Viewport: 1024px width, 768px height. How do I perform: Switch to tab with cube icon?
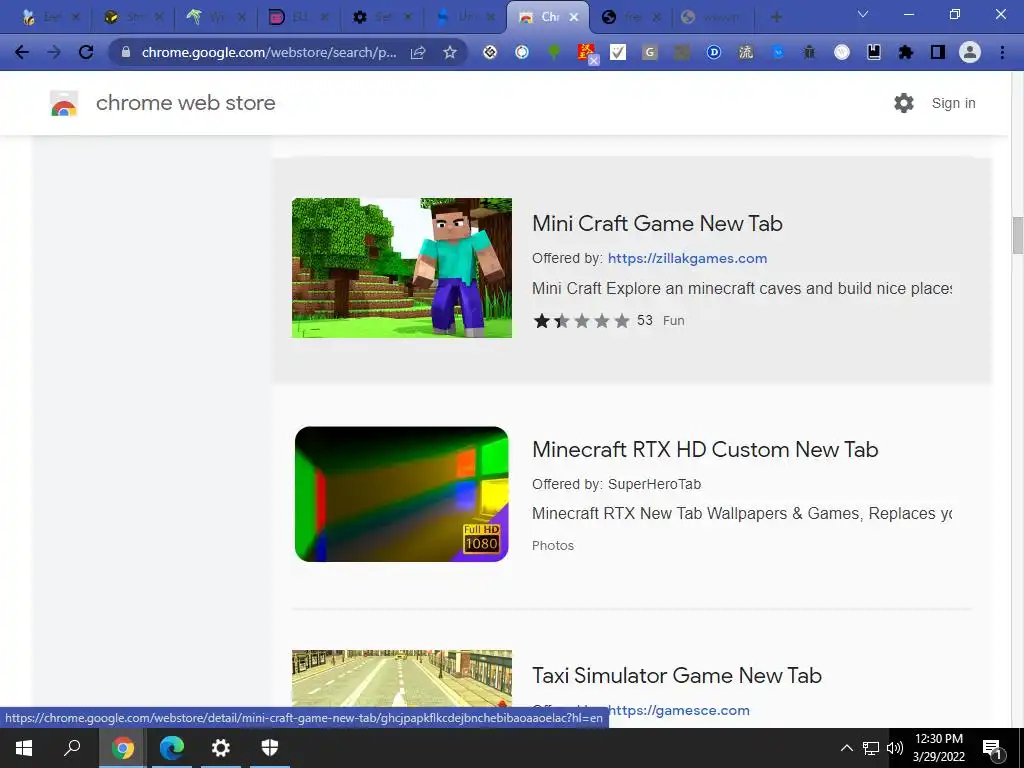(x=133, y=18)
